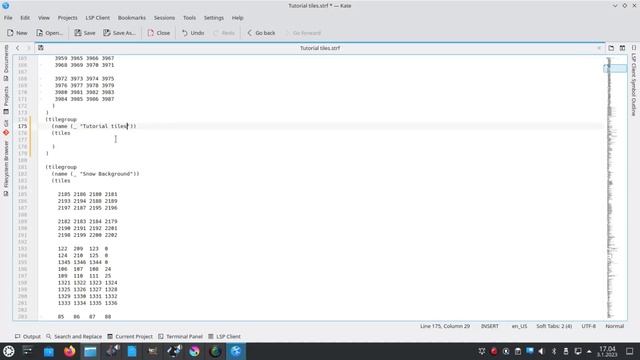Show the Documents side panel
The image size is (640, 360).
[6, 62]
